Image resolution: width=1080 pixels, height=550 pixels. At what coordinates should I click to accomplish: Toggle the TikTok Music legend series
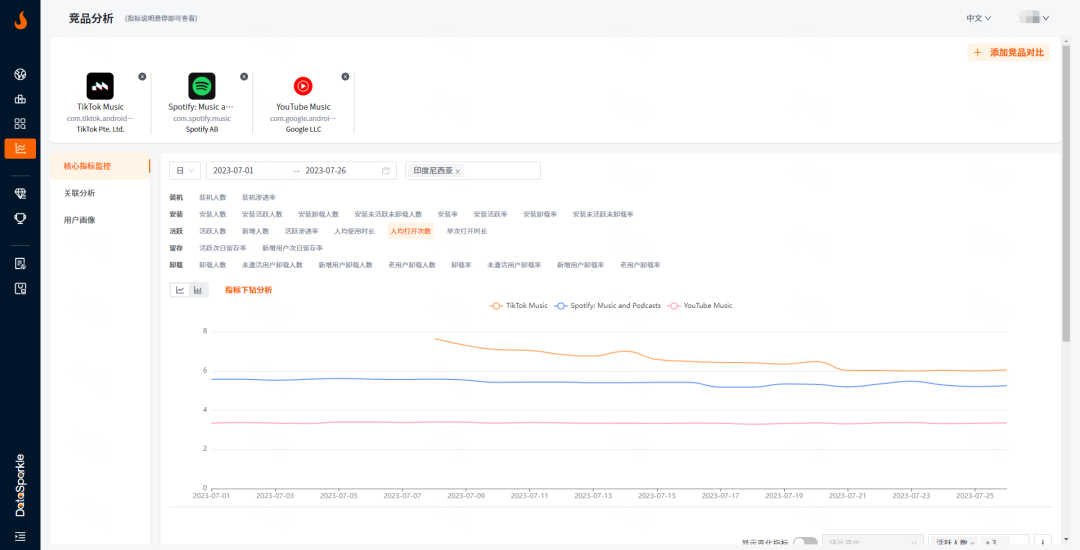coord(519,305)
